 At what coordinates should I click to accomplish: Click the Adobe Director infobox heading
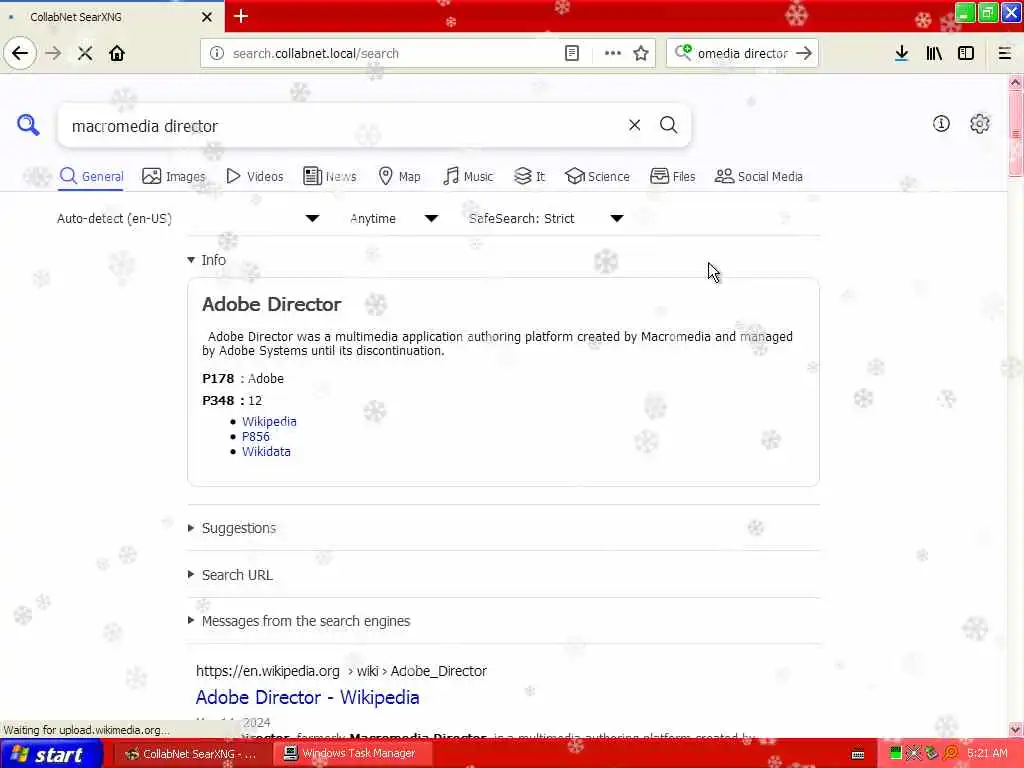click(272, 304)
